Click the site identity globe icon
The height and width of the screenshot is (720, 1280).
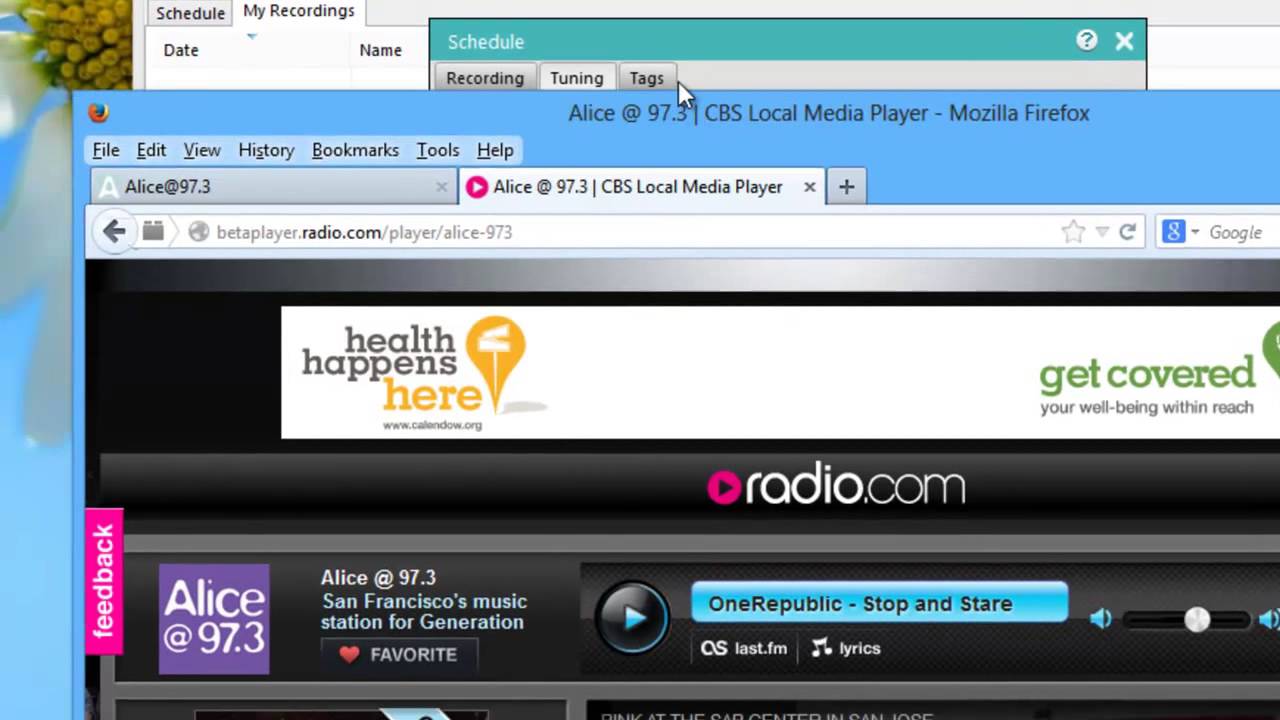(199, 232)
